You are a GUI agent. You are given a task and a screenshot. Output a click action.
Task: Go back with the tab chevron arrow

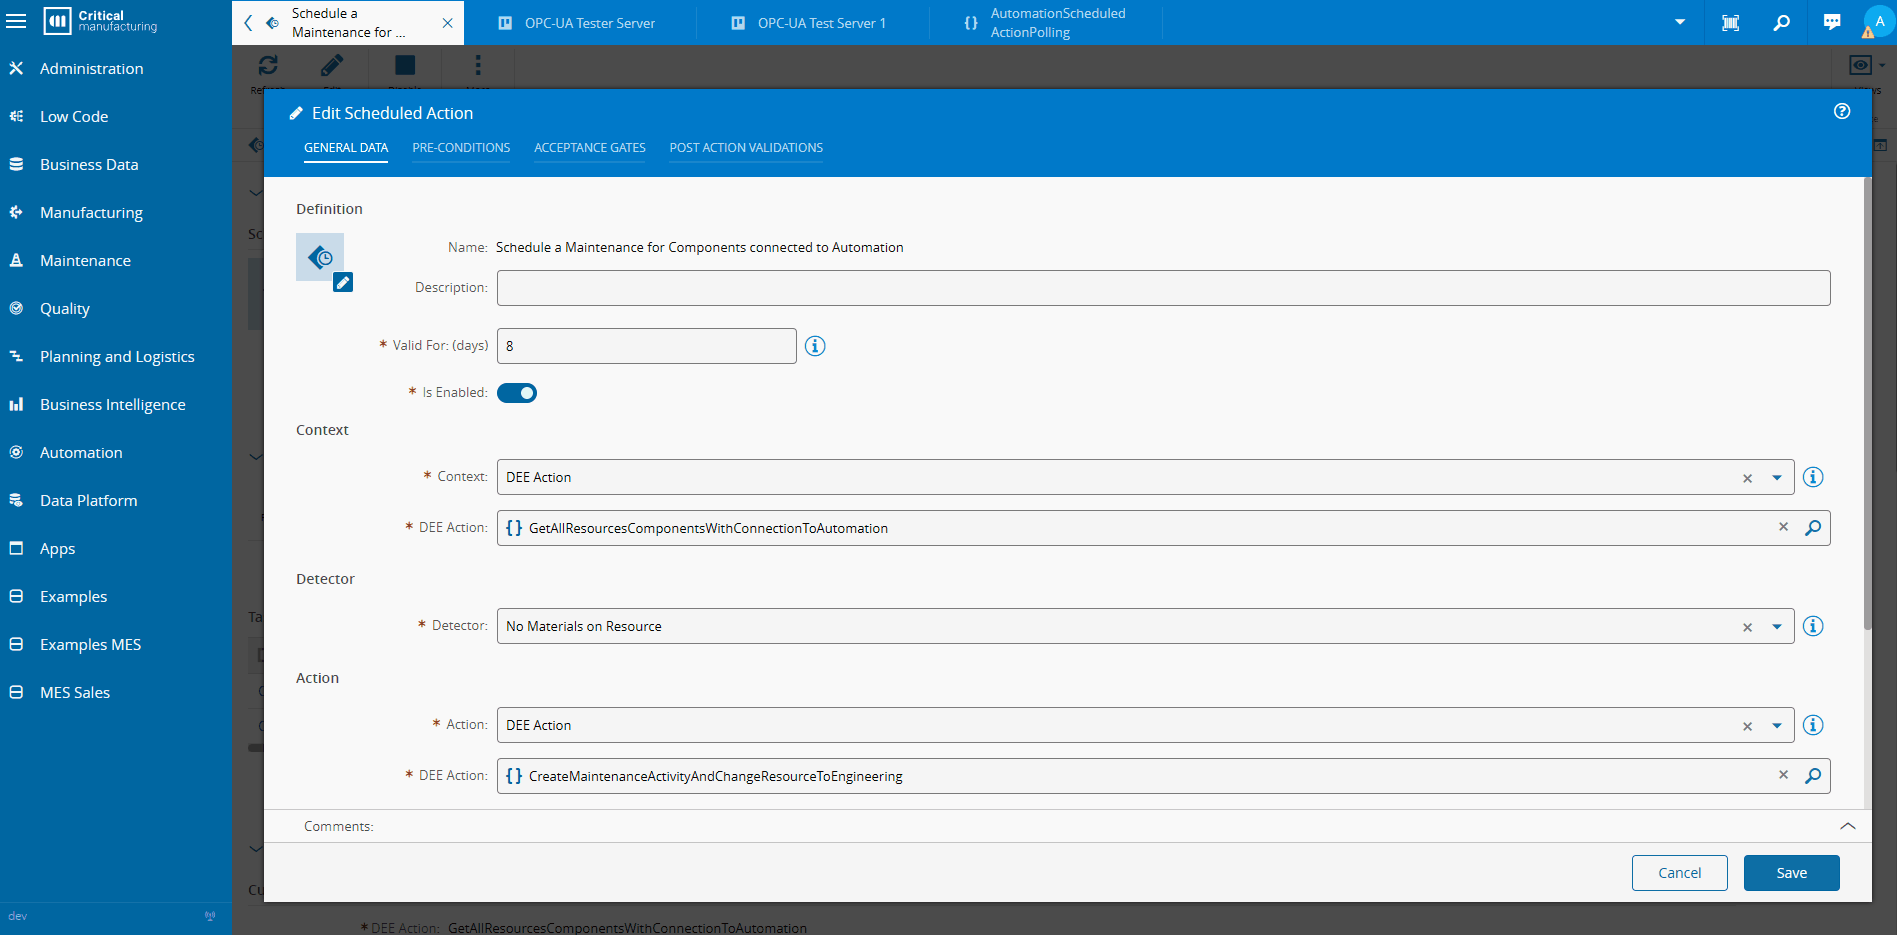[248, 23]
